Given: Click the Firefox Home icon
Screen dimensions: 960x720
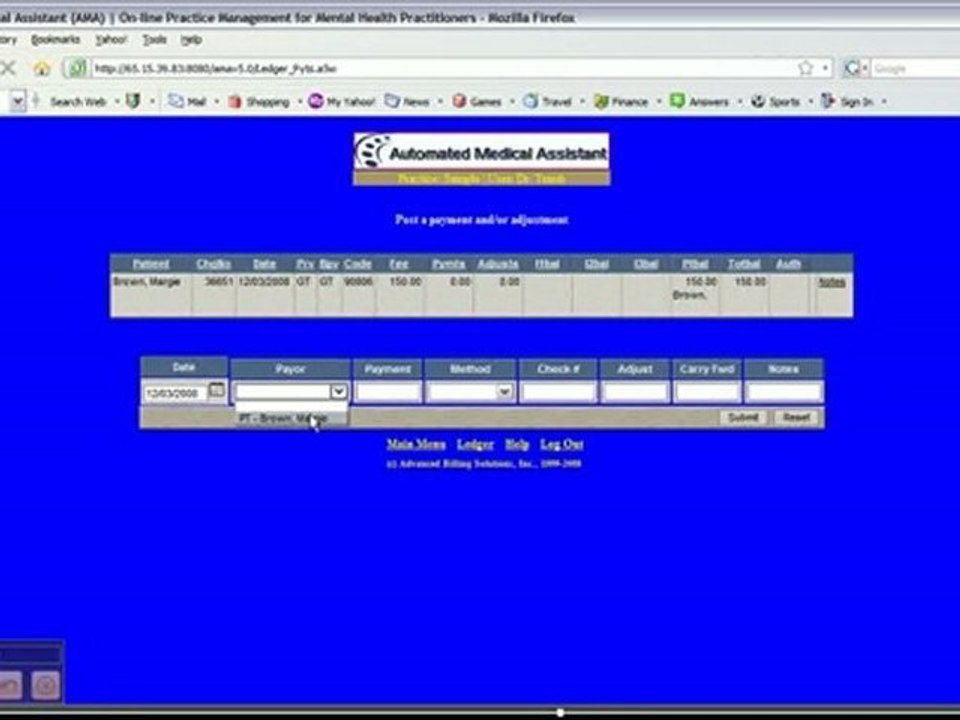Looking at the screenshot, I should (x=42, y=68).
